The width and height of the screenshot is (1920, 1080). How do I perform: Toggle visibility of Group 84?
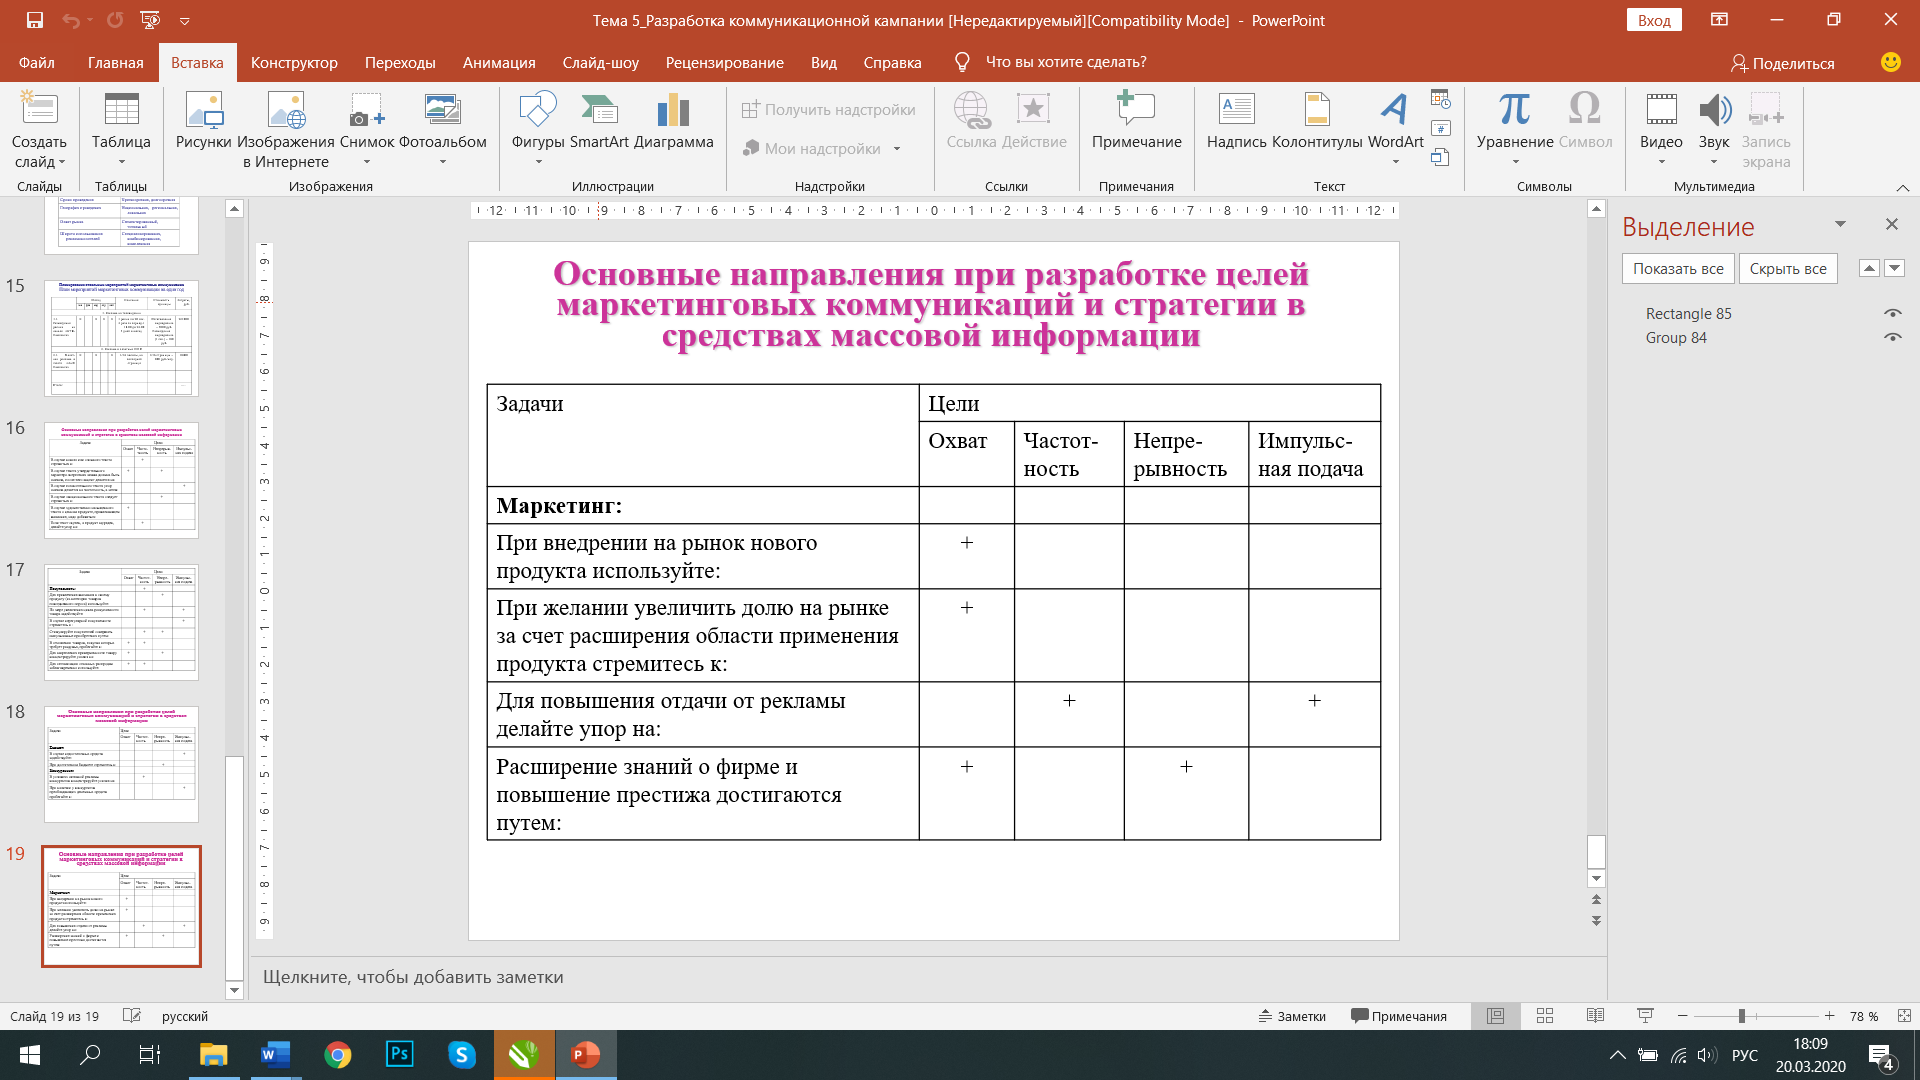tap(1892, 337)
